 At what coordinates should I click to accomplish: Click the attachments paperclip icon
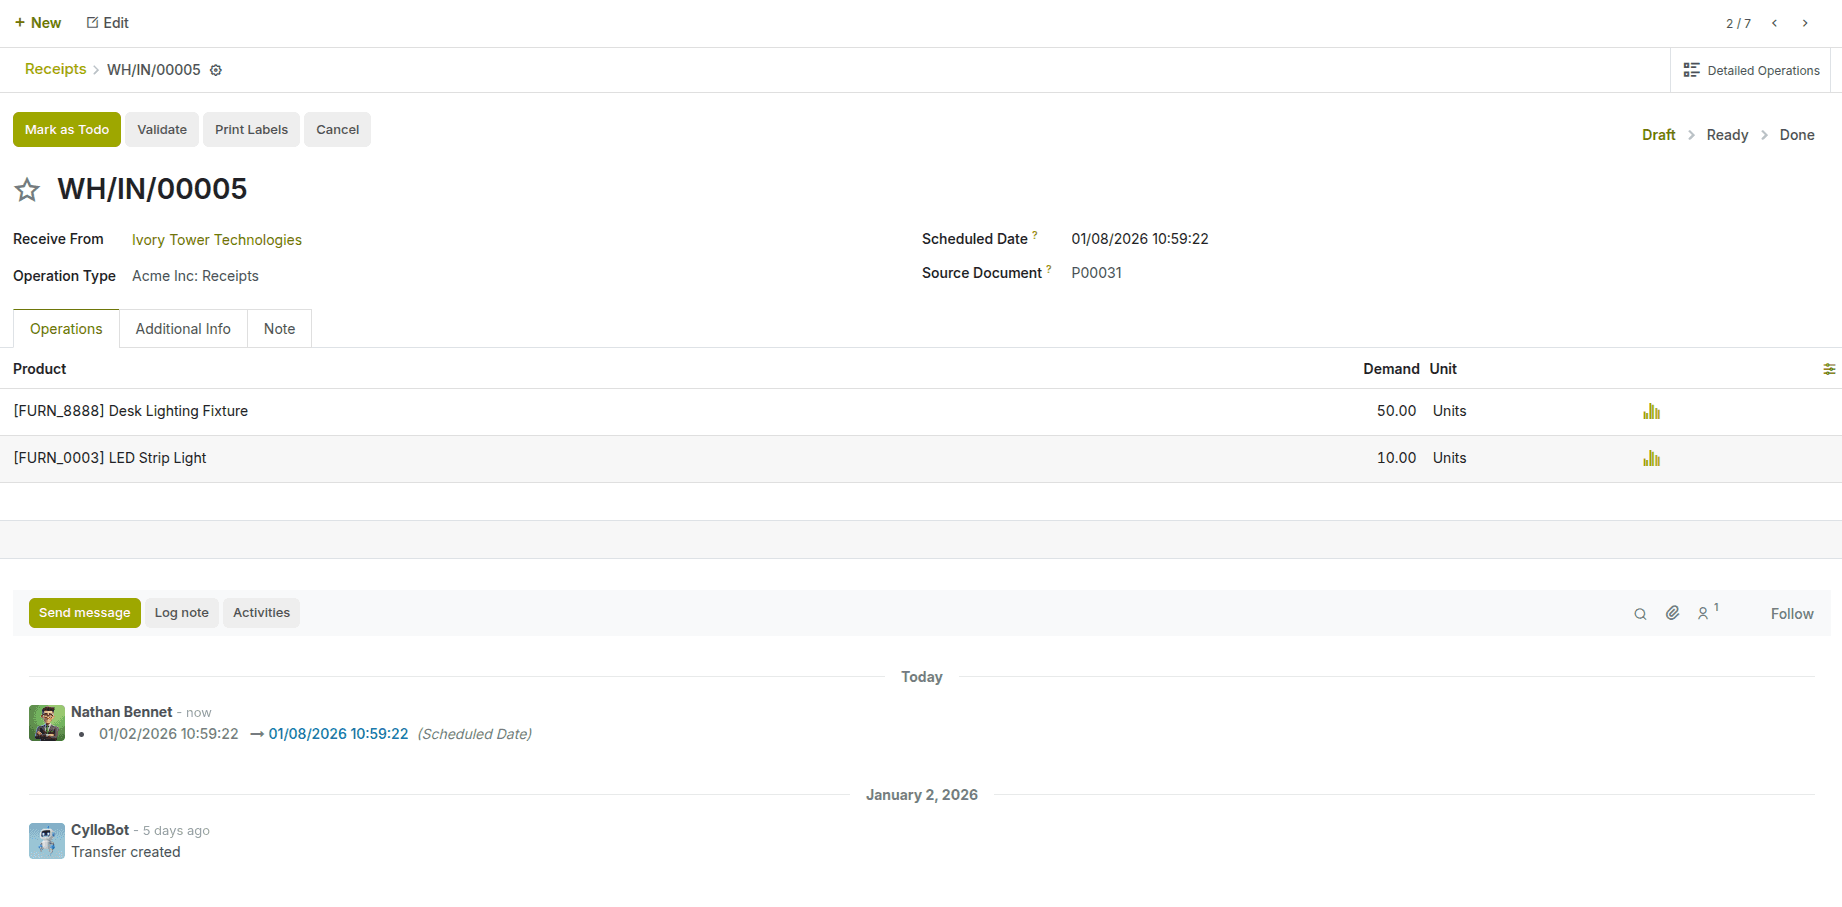pos(1672,613)
